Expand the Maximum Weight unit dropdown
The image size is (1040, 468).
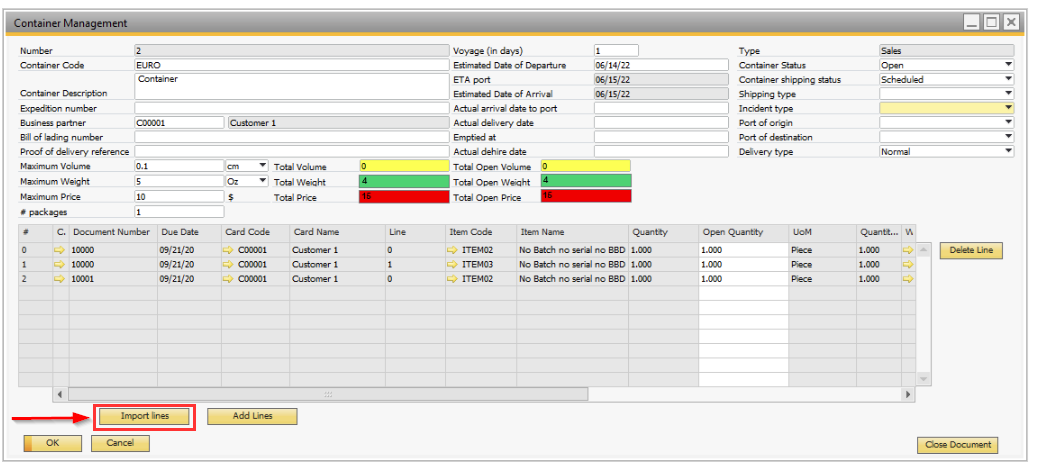tap(262, 181)
